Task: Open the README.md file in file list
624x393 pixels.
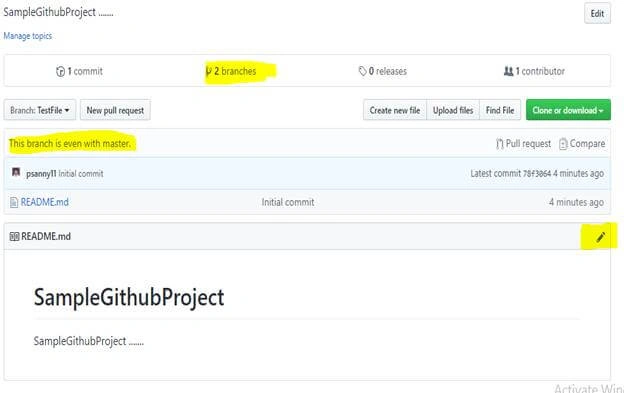Action: tap(45, 202)
